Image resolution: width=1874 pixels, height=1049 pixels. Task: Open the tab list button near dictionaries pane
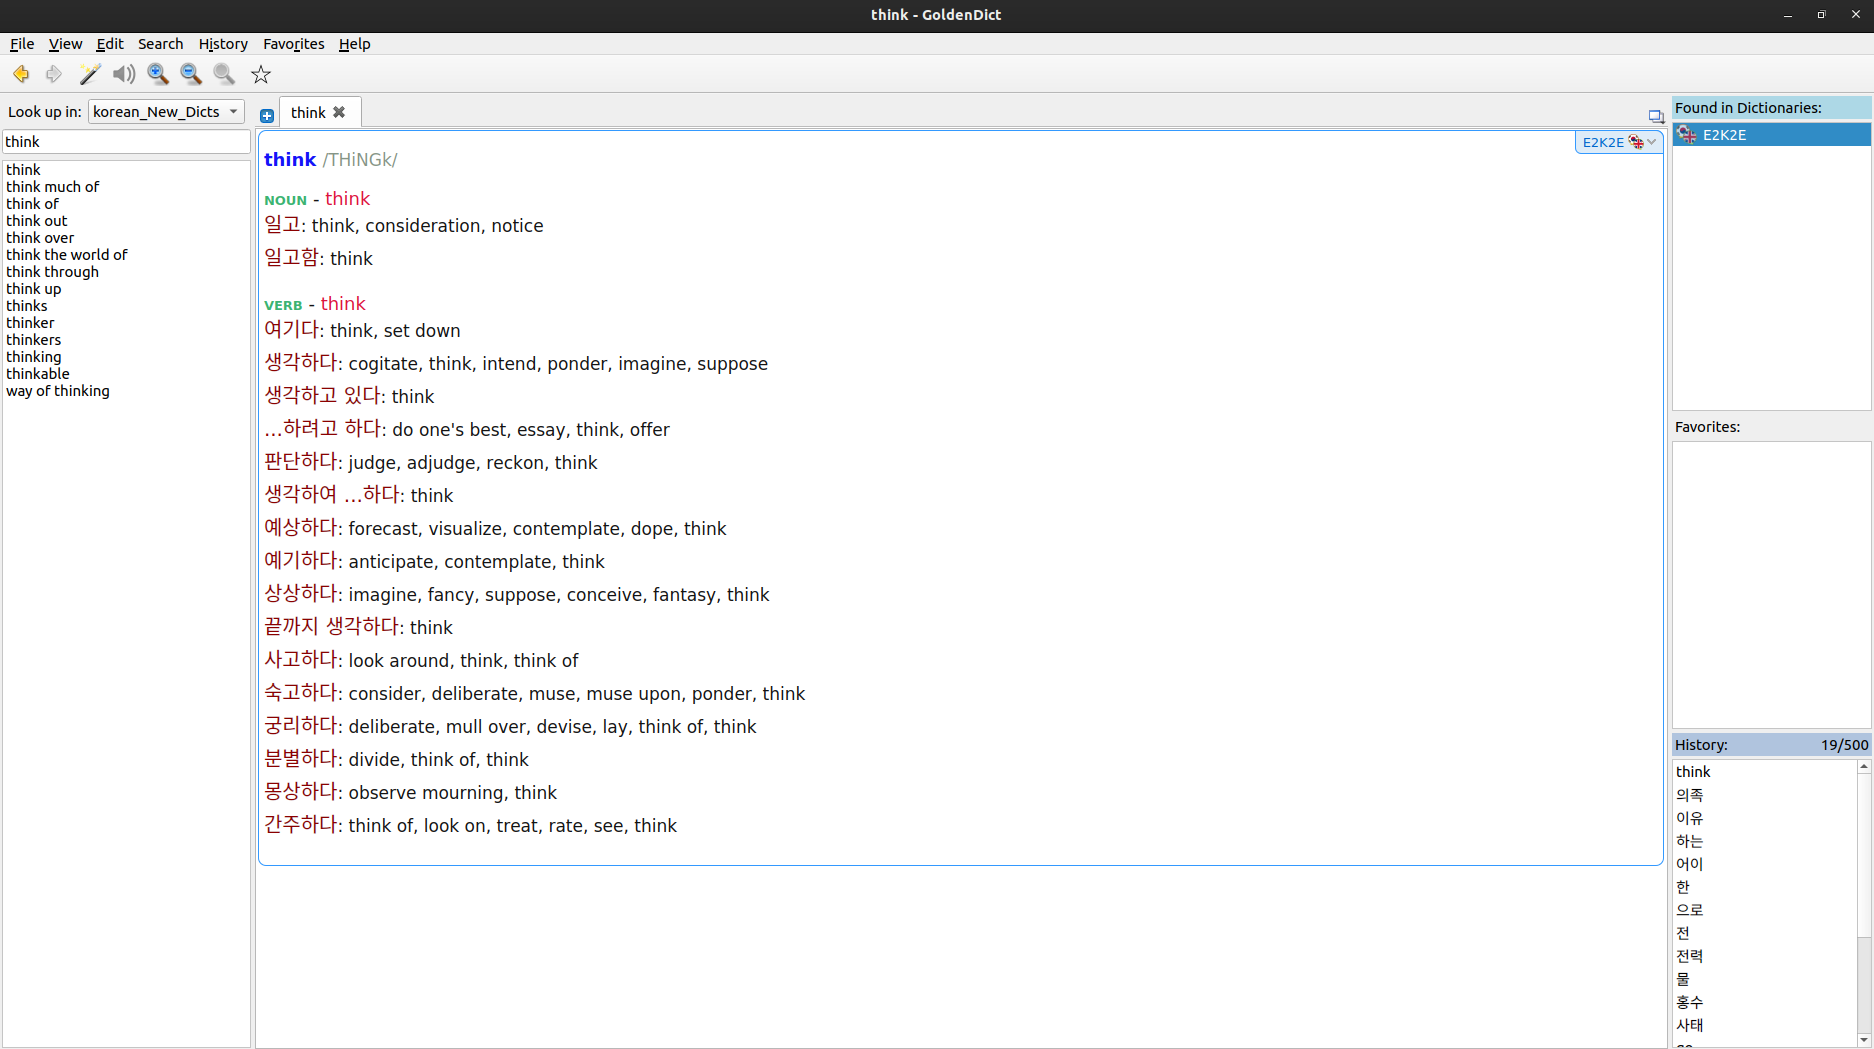(x=1656, y=116)
